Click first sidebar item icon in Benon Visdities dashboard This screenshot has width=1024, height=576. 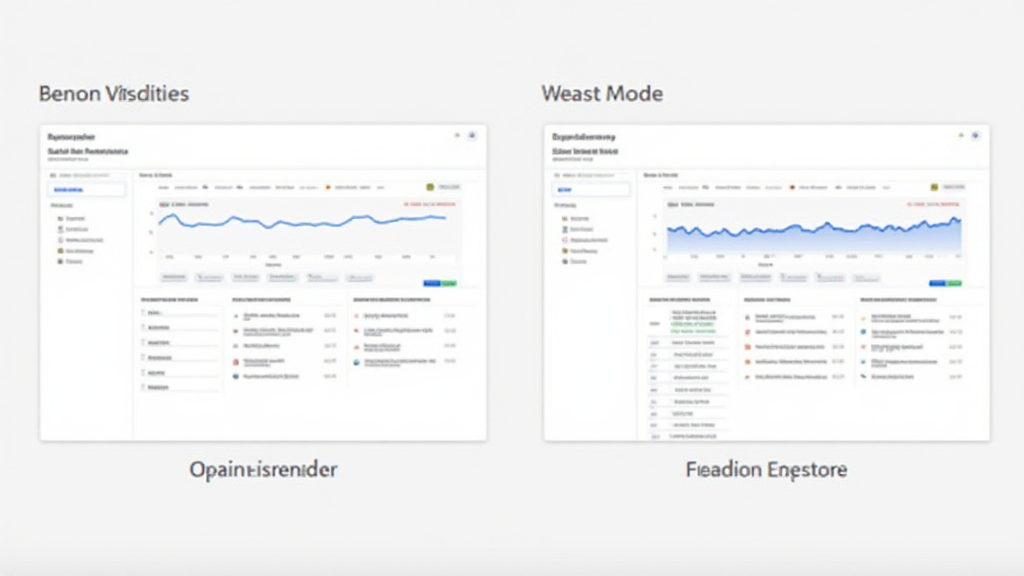(60, 217)
